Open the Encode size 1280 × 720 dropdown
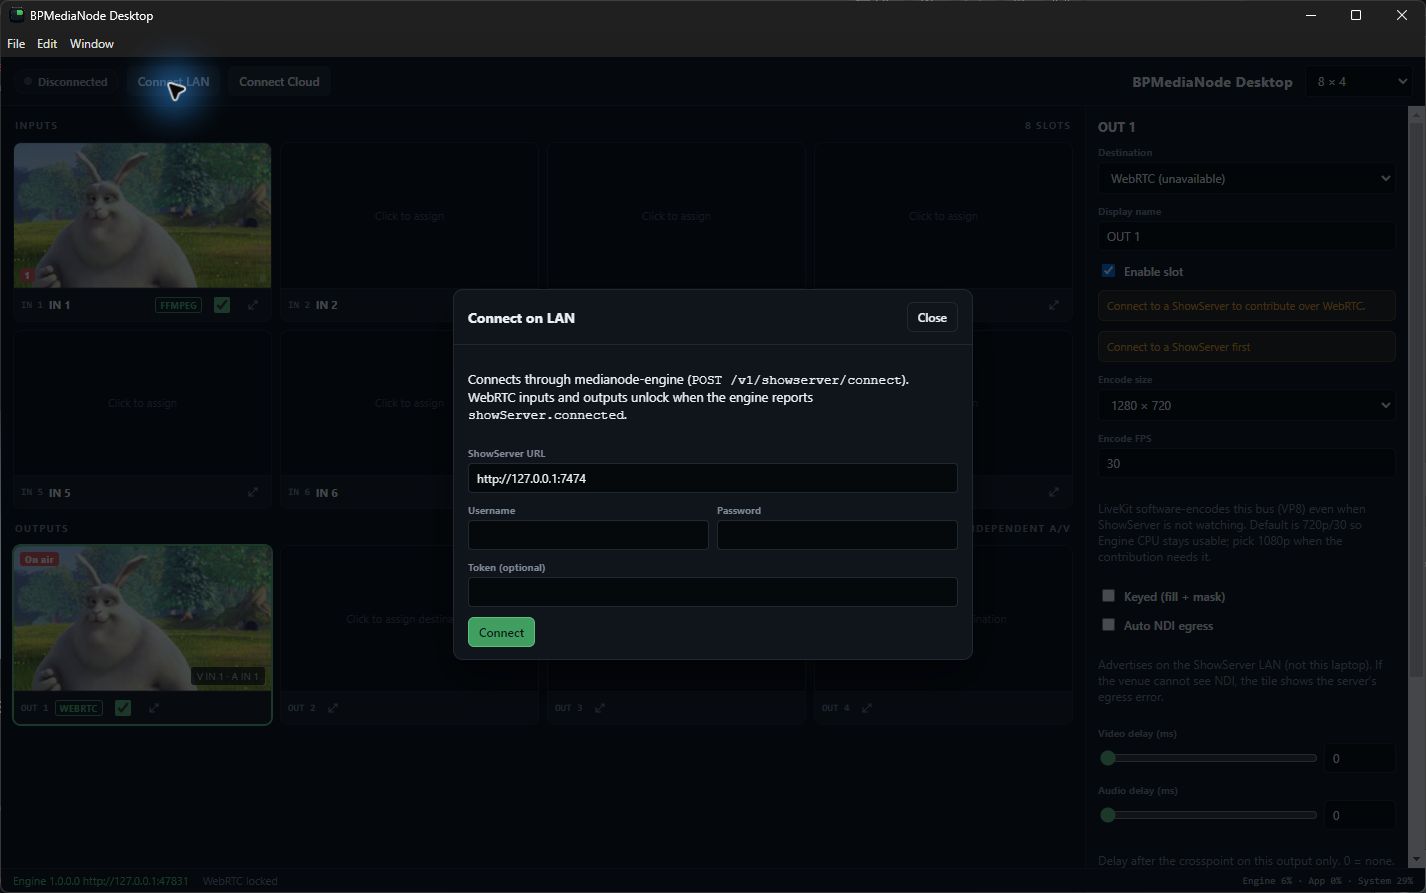Screen dimensions: 1426x893 pyautogui.click(x=1246, y=405)
